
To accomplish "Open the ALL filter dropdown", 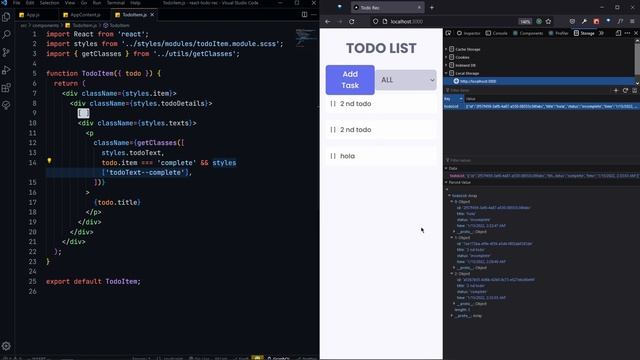I will tap(406, 80).
